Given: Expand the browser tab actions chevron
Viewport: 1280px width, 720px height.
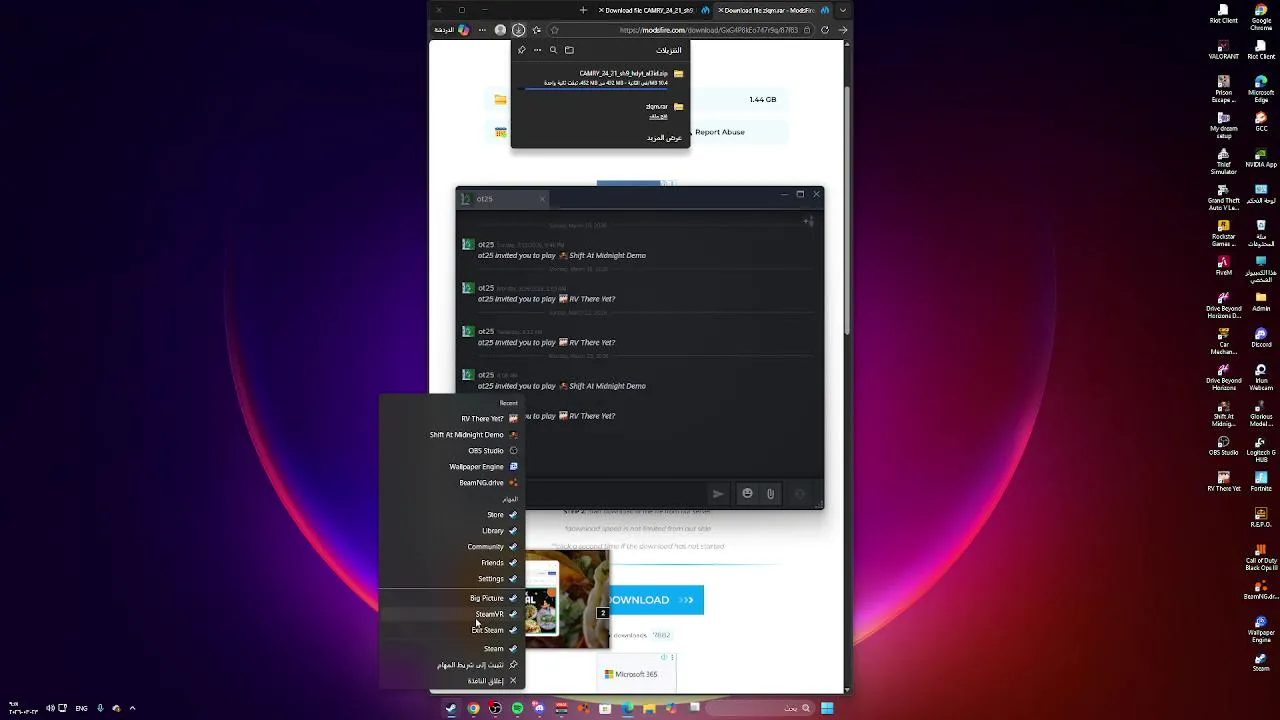Looking at the screenshot, I should point(843,10).
